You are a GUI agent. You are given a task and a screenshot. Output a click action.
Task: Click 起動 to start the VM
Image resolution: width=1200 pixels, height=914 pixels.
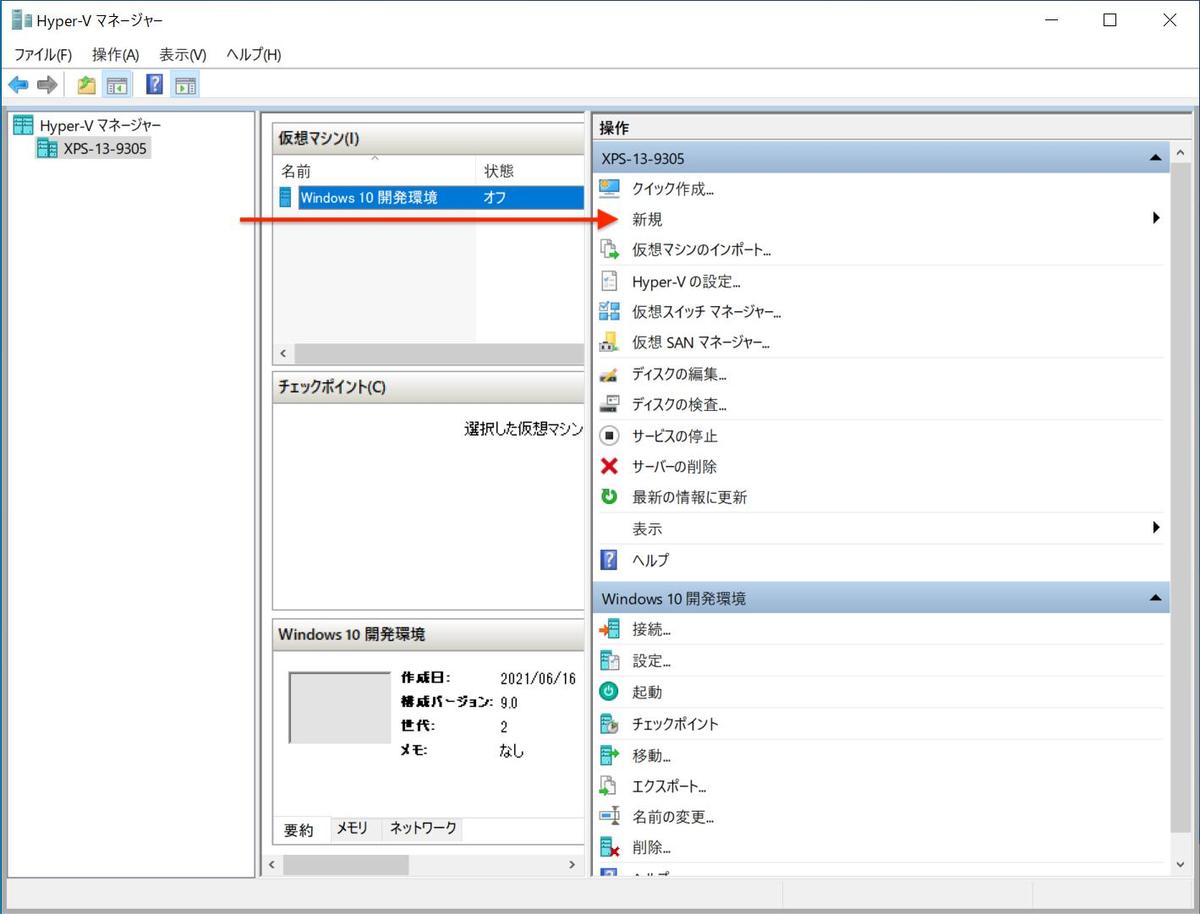pos(647,692)
